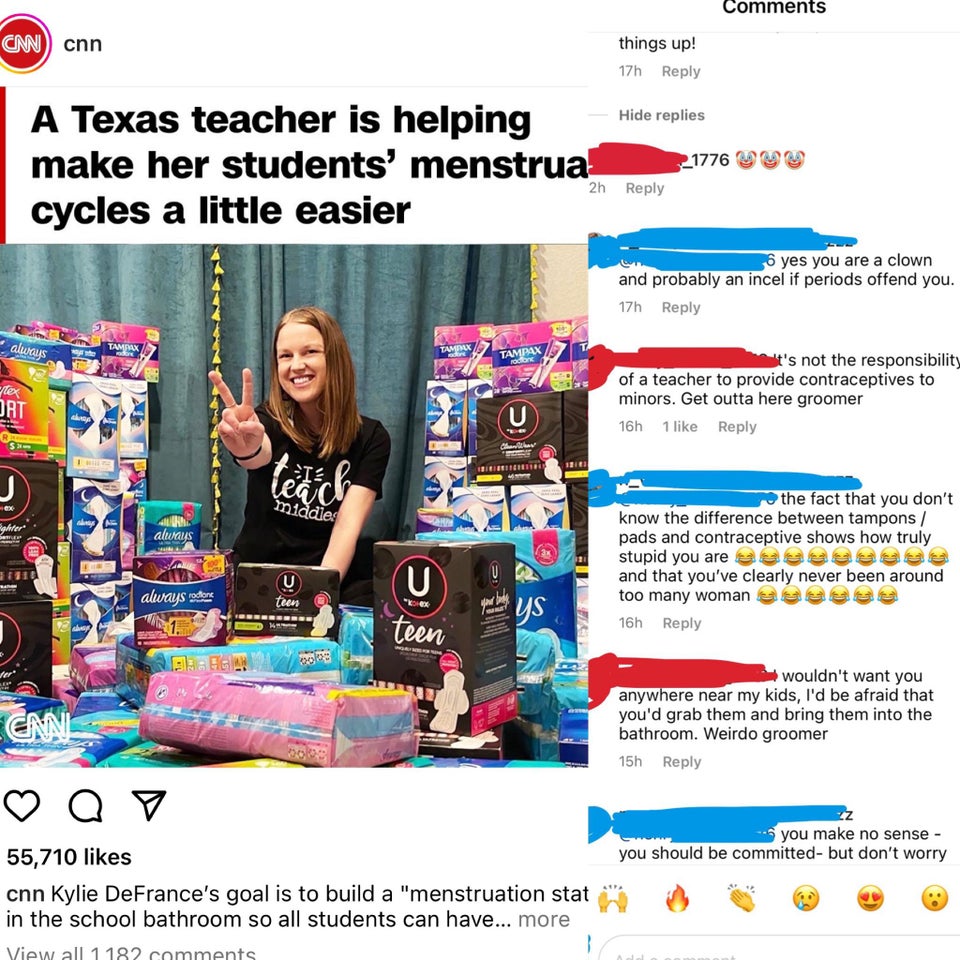Insert the fire emoji
Screen dimensions: 960x960
click(678, 899)
